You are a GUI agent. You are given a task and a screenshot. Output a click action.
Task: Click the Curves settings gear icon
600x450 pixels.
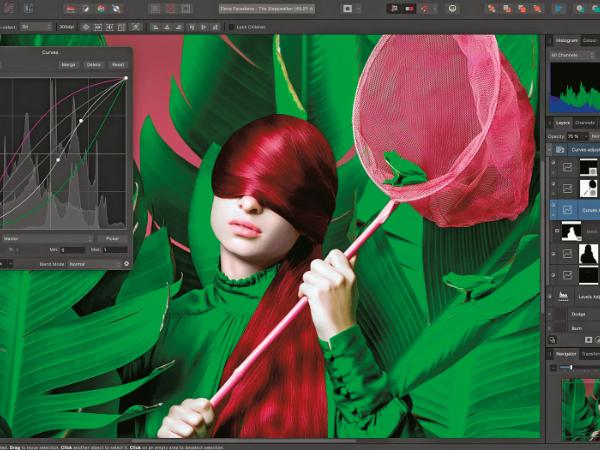pyautogui.click(x=126, y=263)
